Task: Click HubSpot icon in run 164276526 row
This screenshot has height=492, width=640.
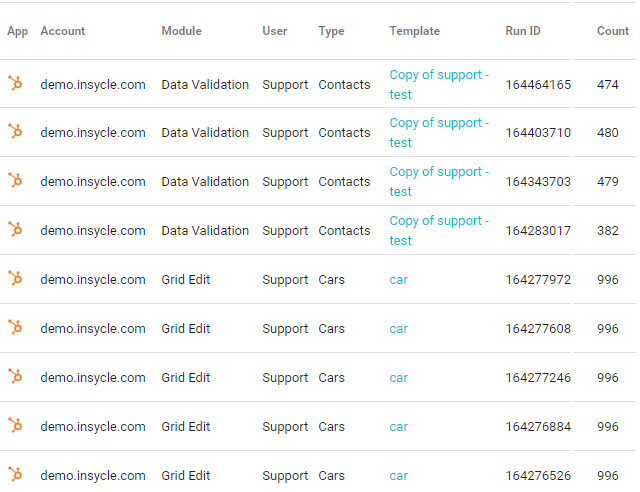Action: click(x=15, y=474)
